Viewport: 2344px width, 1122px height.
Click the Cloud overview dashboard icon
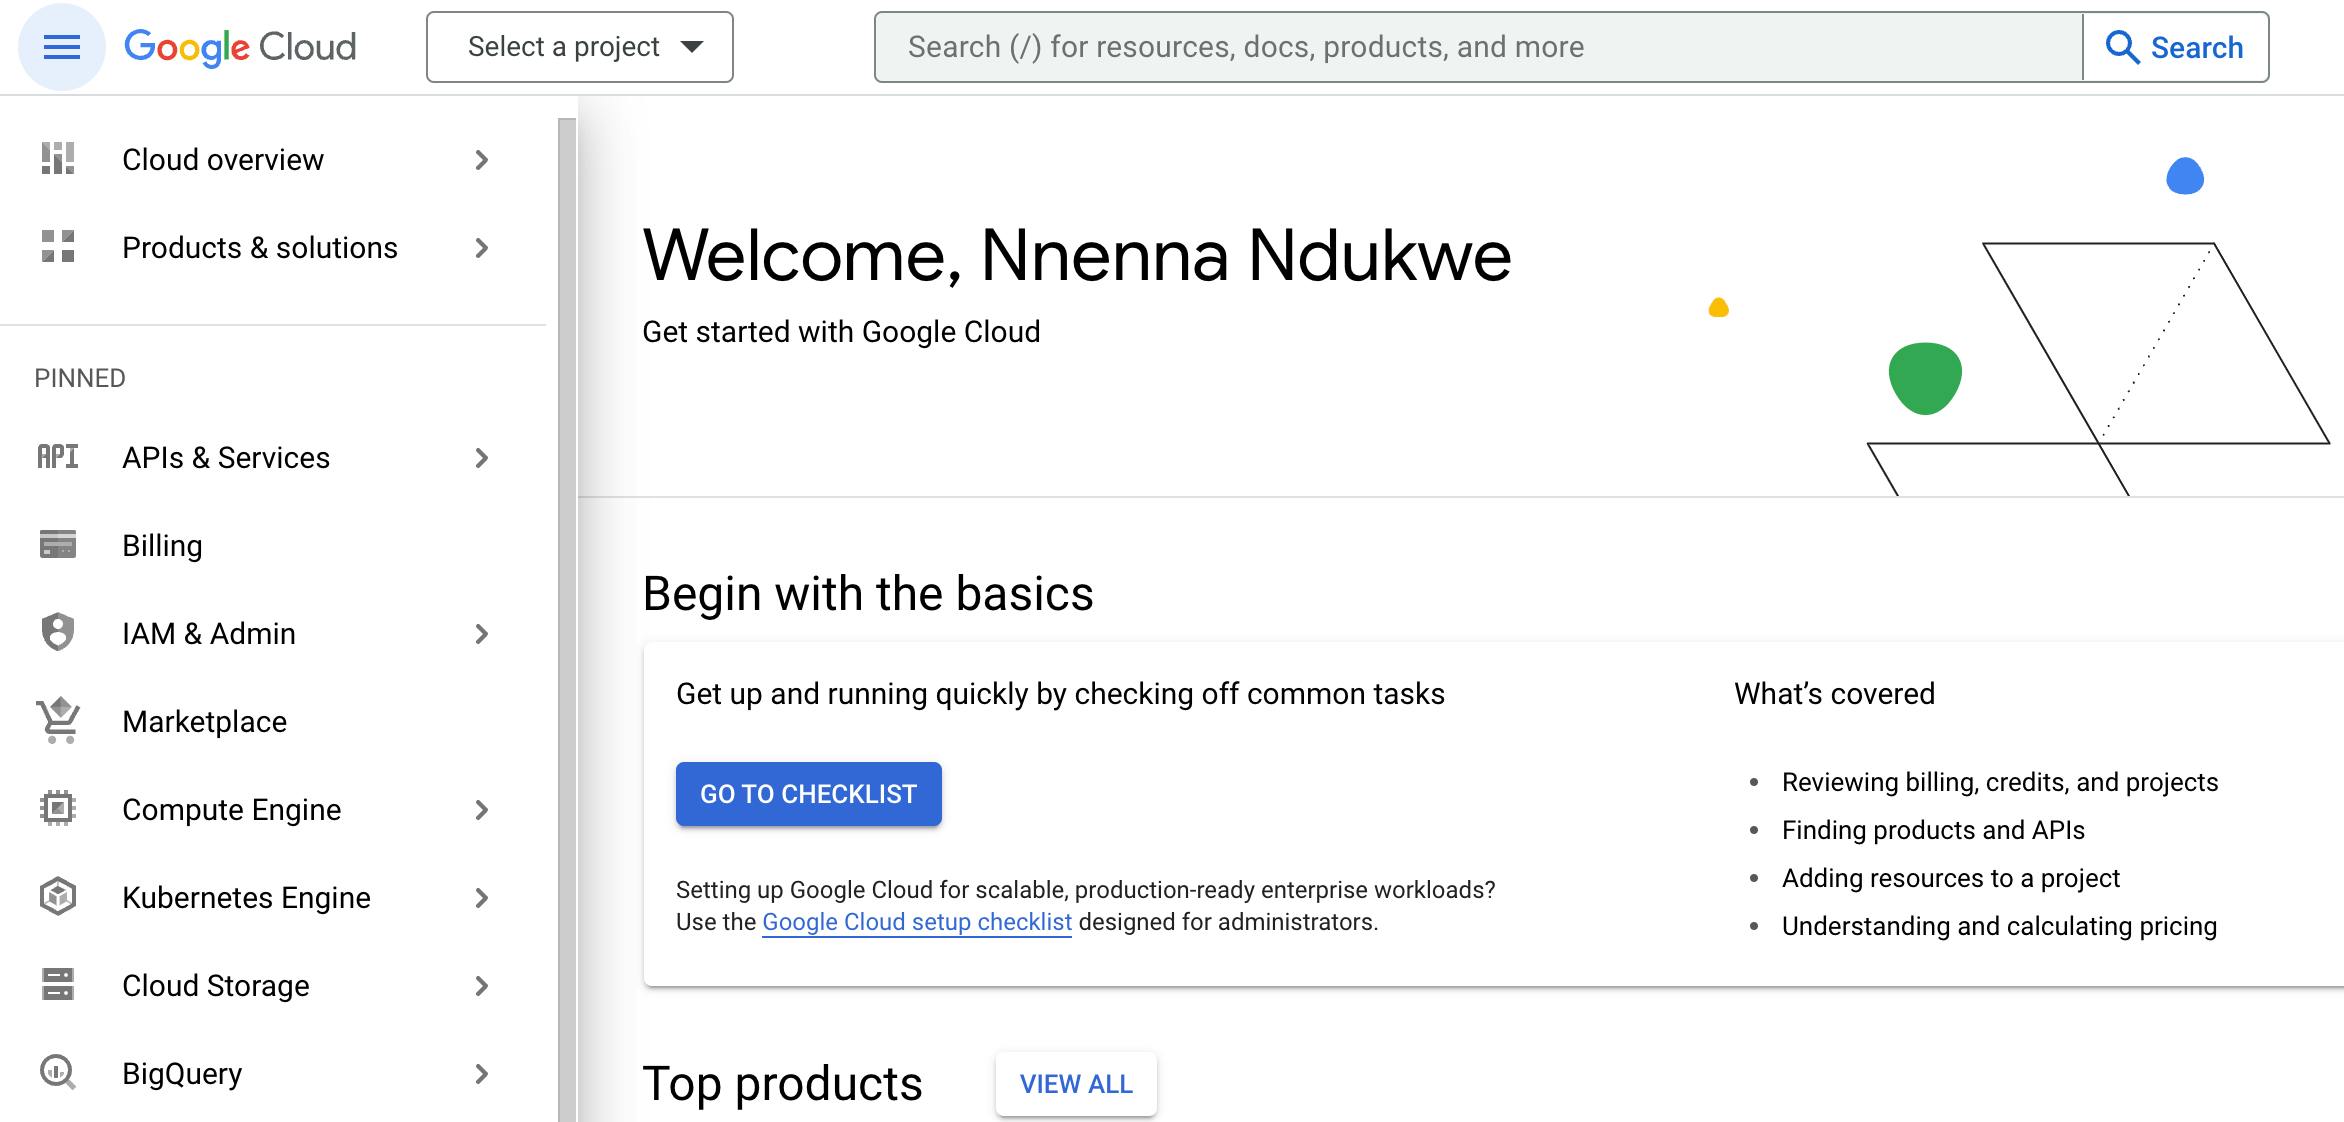pyautogui.click(x=58, y=159)
